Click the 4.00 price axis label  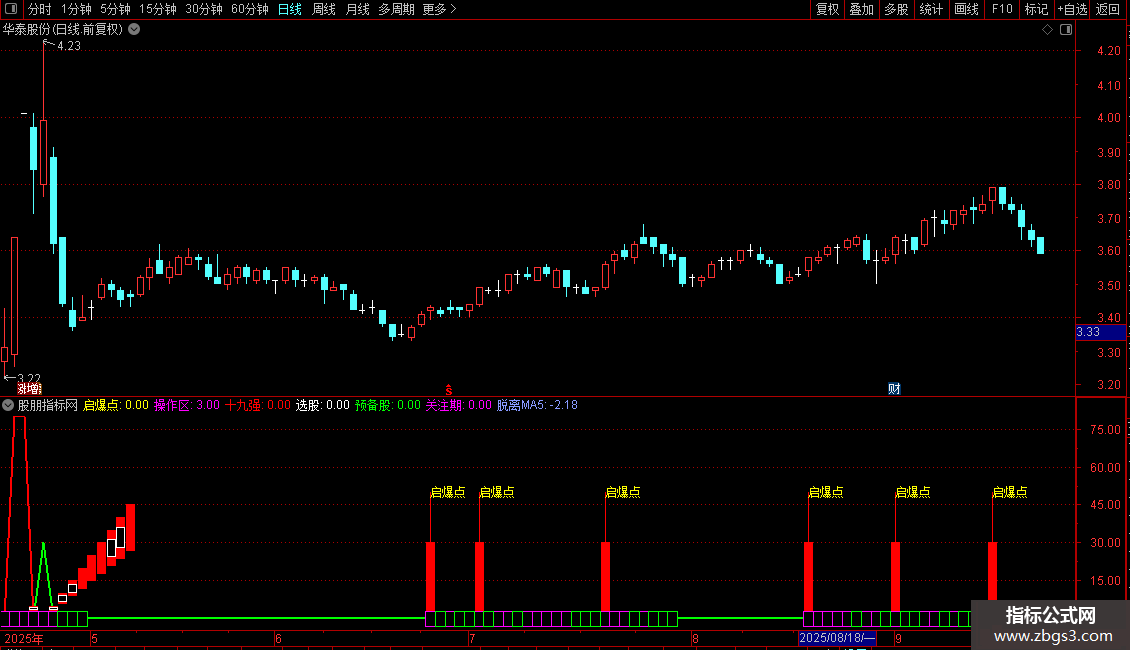1108,117
